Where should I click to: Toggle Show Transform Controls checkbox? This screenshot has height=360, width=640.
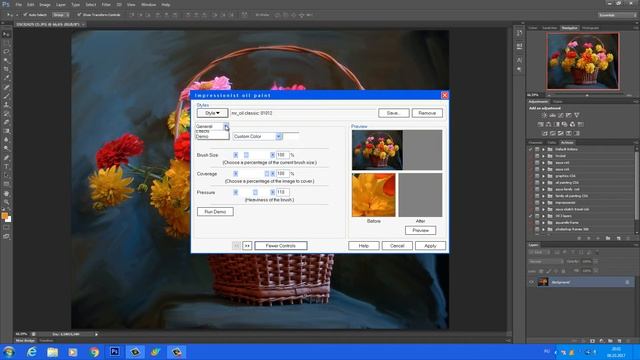(79, 15)
